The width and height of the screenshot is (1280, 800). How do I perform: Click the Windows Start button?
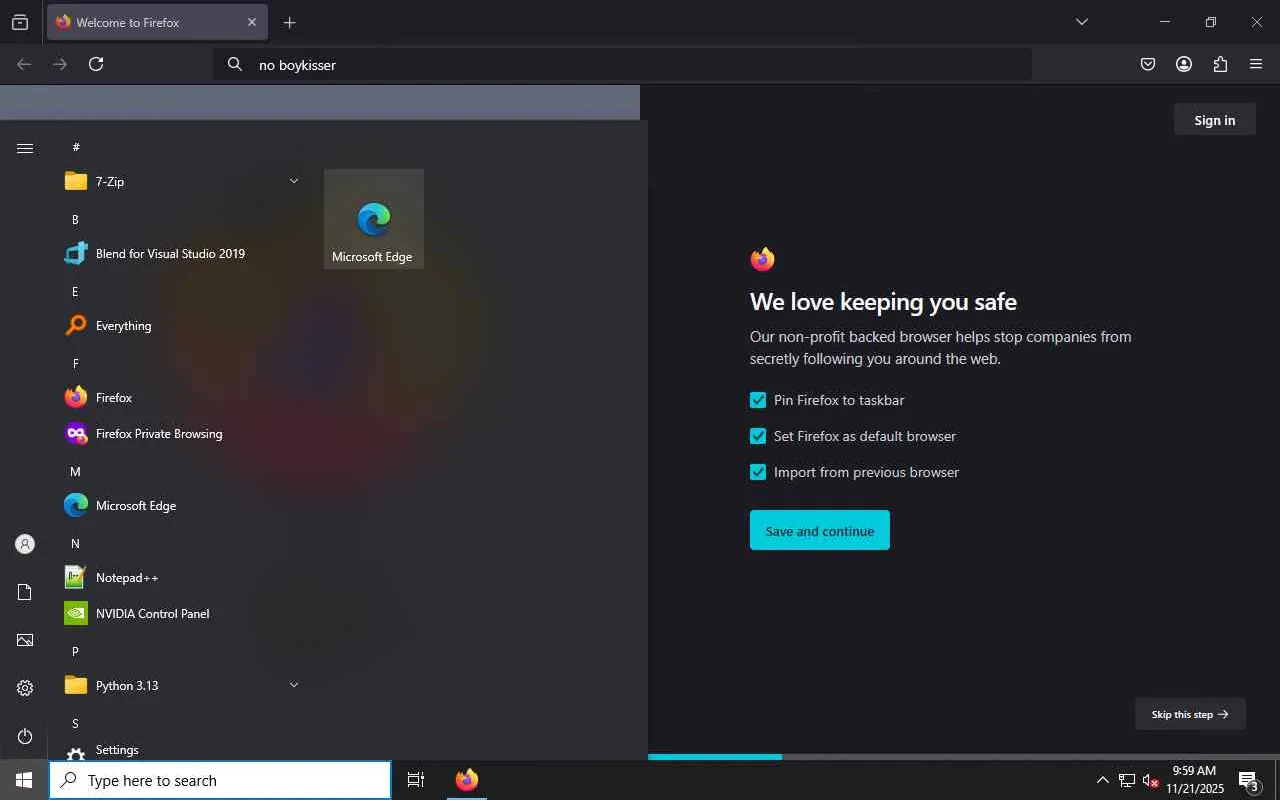[24, 780]
